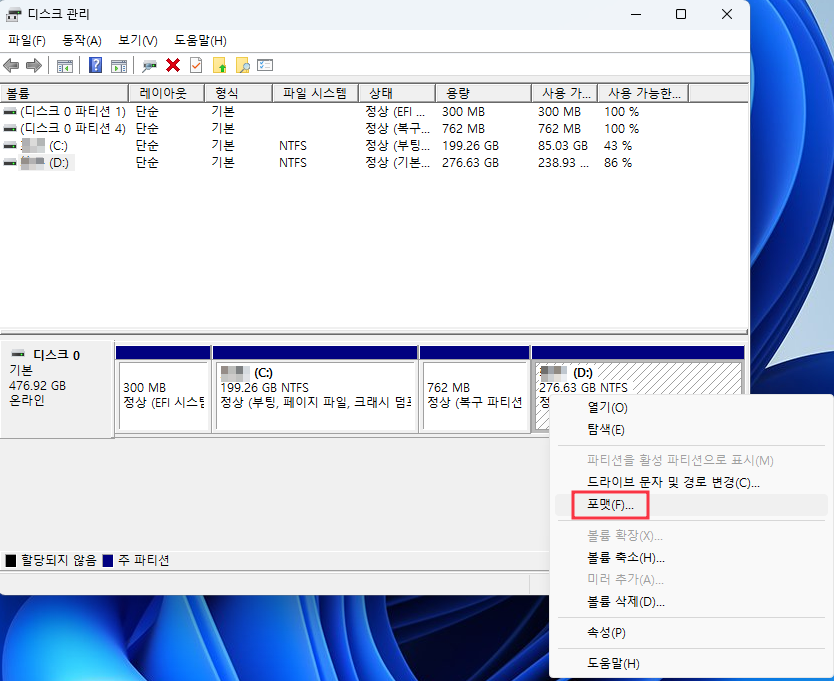Viewport: 834px width, 681px height.
Task: Click the 주 파티션 legend color swatch
Action: 110,560
